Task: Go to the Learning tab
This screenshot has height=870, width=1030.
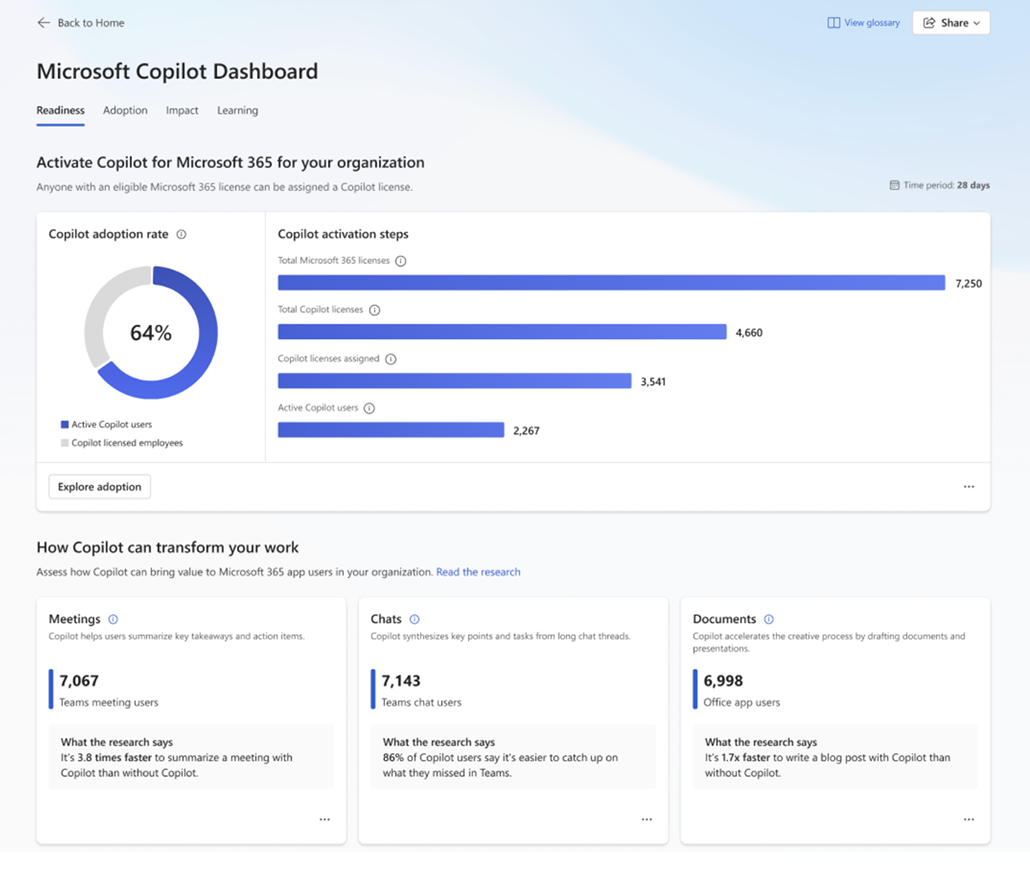Action: tap(237, 111)
